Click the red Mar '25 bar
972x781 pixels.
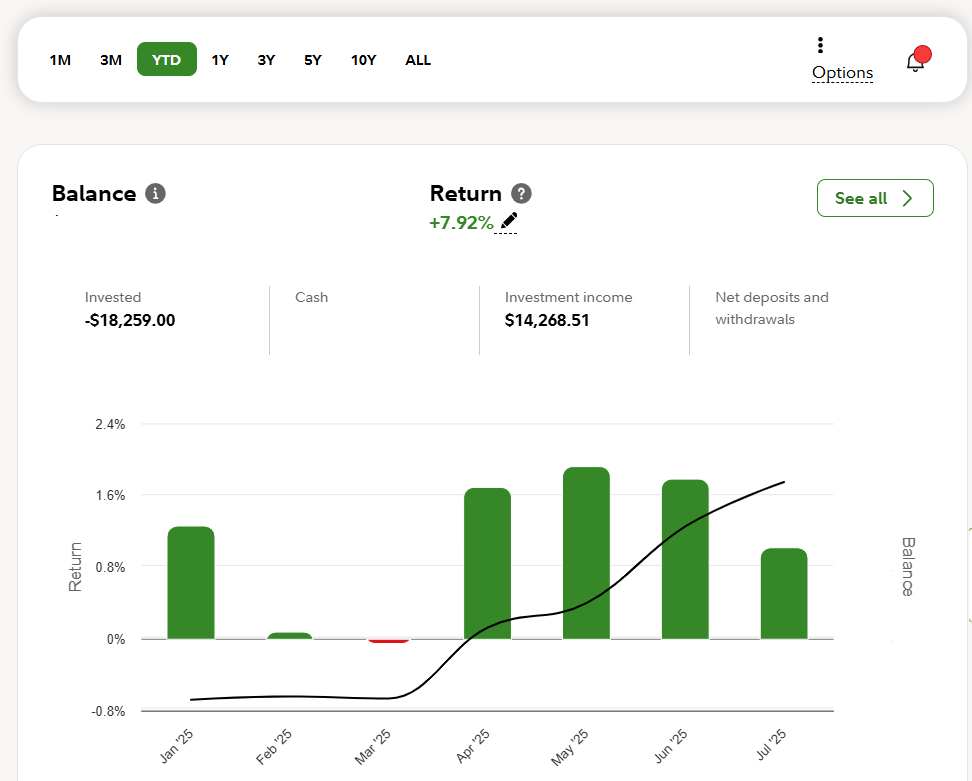coord(388,640)
